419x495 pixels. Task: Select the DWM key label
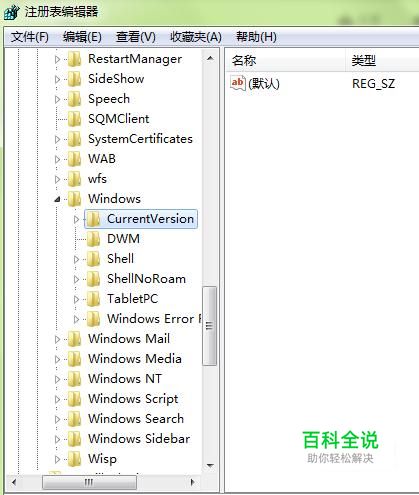[123, 239]
